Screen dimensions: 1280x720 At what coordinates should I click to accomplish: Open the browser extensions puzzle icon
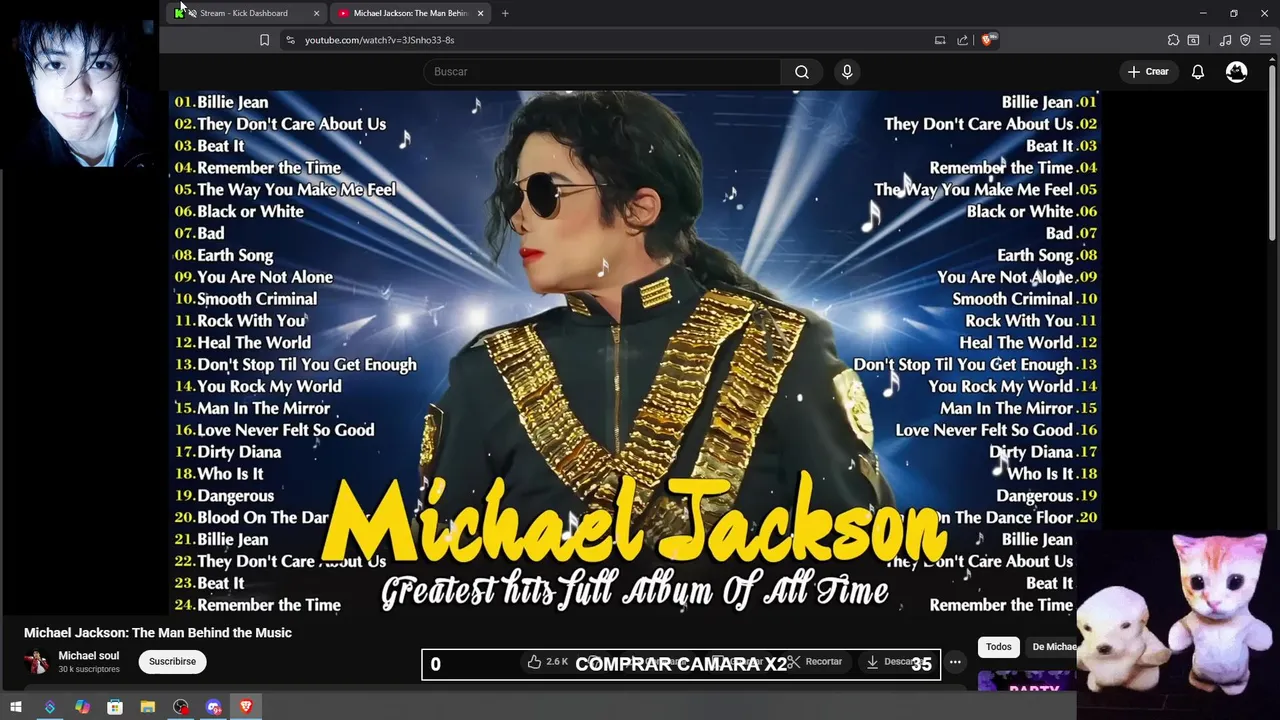pos(1173,40)
